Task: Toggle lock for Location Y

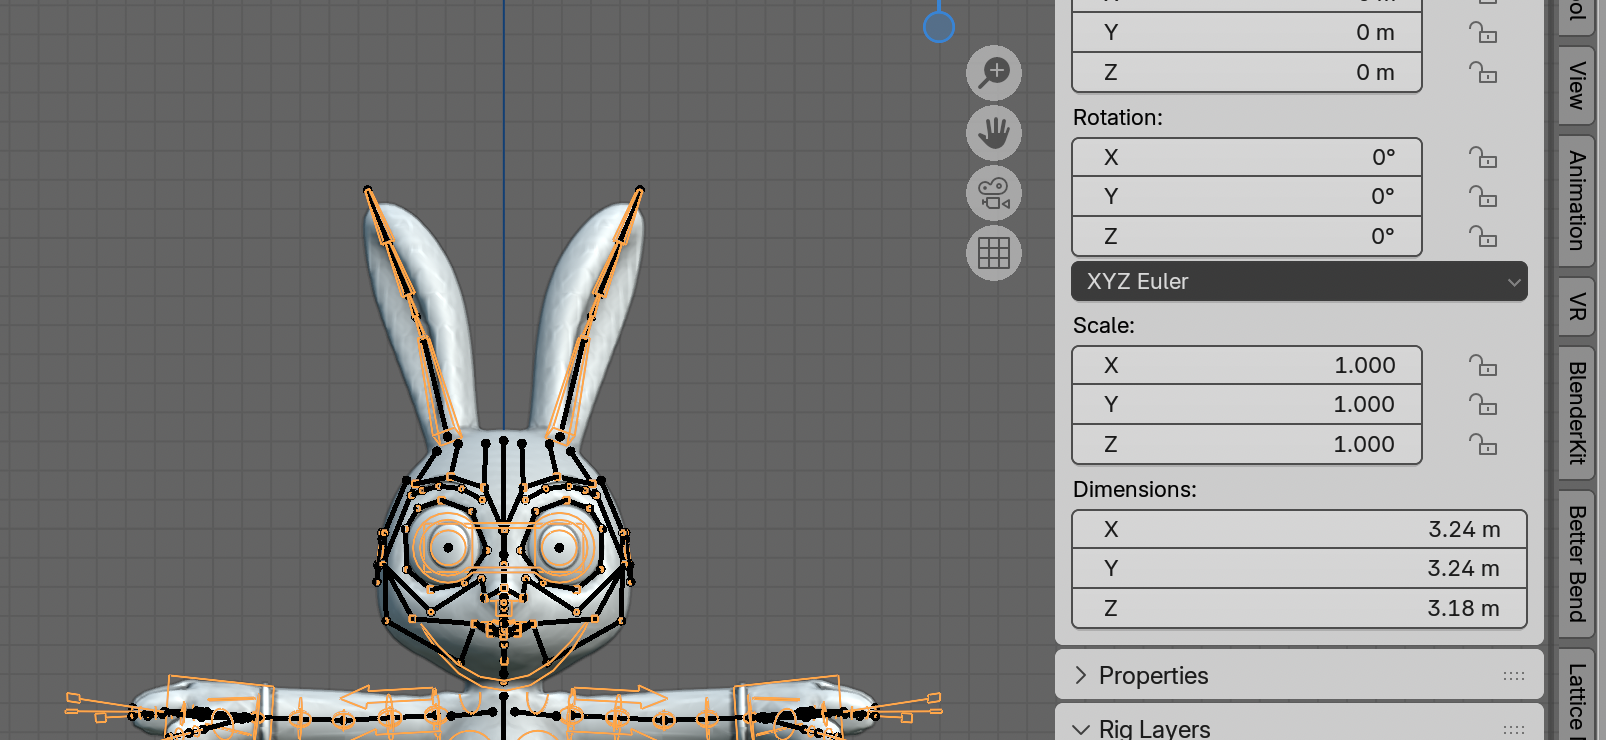Action: pyautogui.click(x=1483, y=33)
